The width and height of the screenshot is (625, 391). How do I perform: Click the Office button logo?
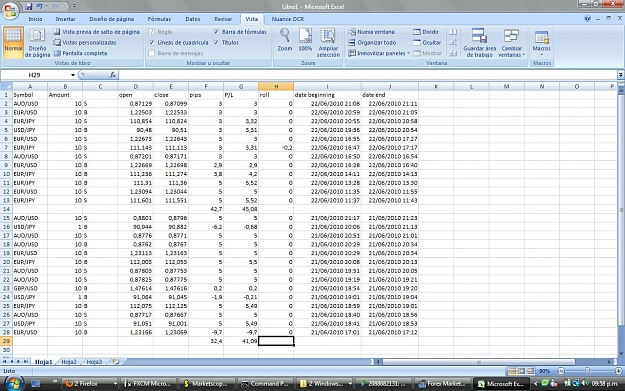coord(11,10)
